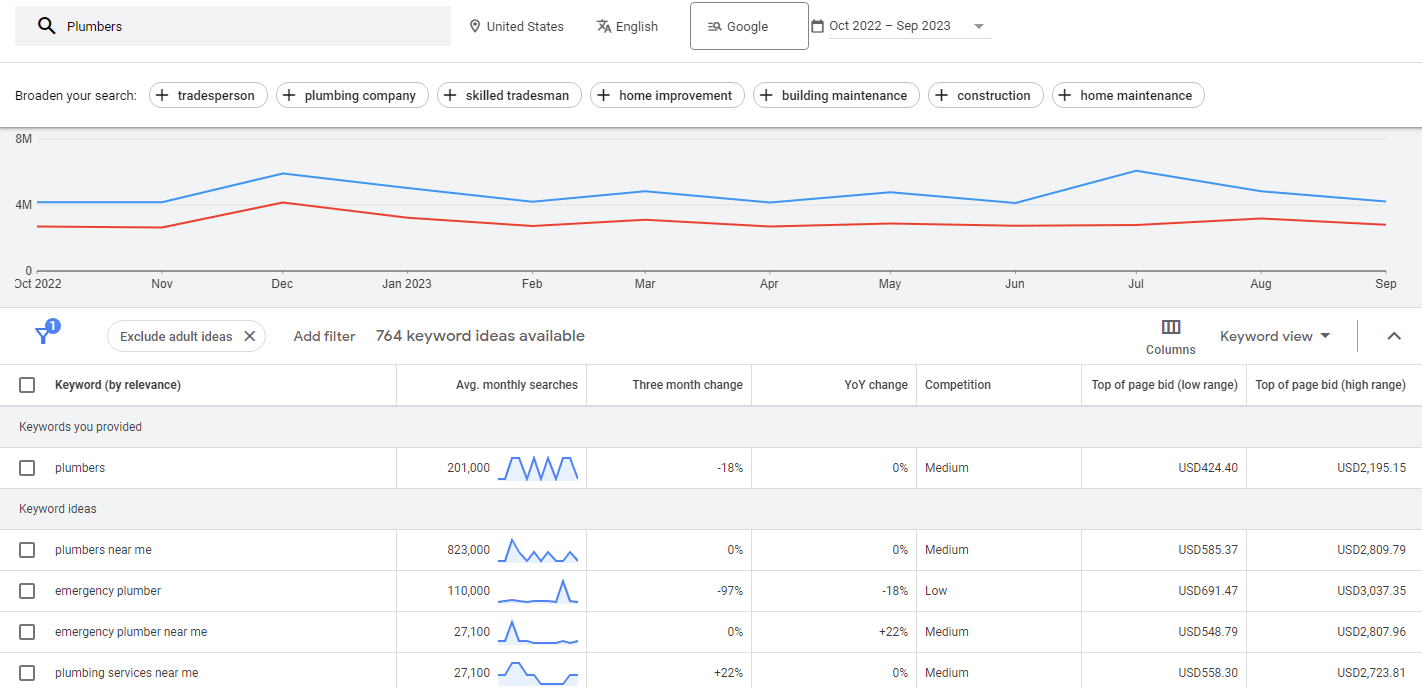
Task: Click the blue chart line Jul peak
Action: click(x=1137, y=171)
